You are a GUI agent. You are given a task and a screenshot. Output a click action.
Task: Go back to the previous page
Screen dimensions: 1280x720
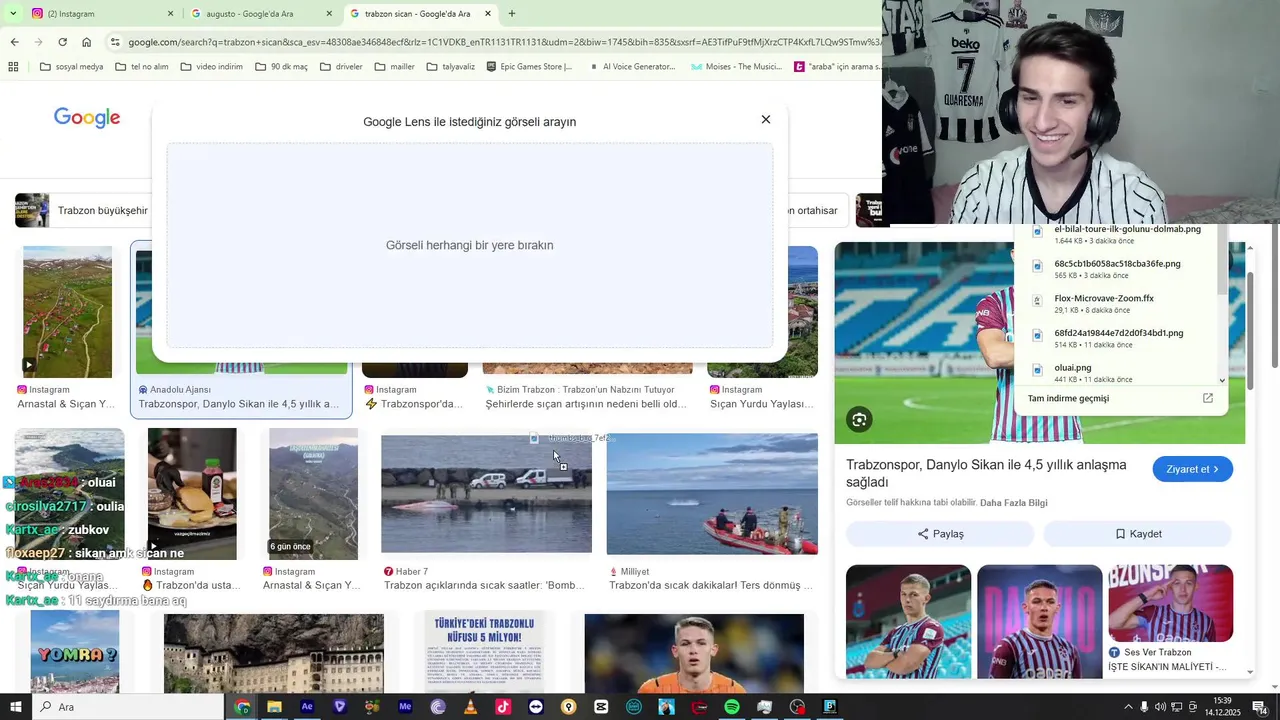14,42
